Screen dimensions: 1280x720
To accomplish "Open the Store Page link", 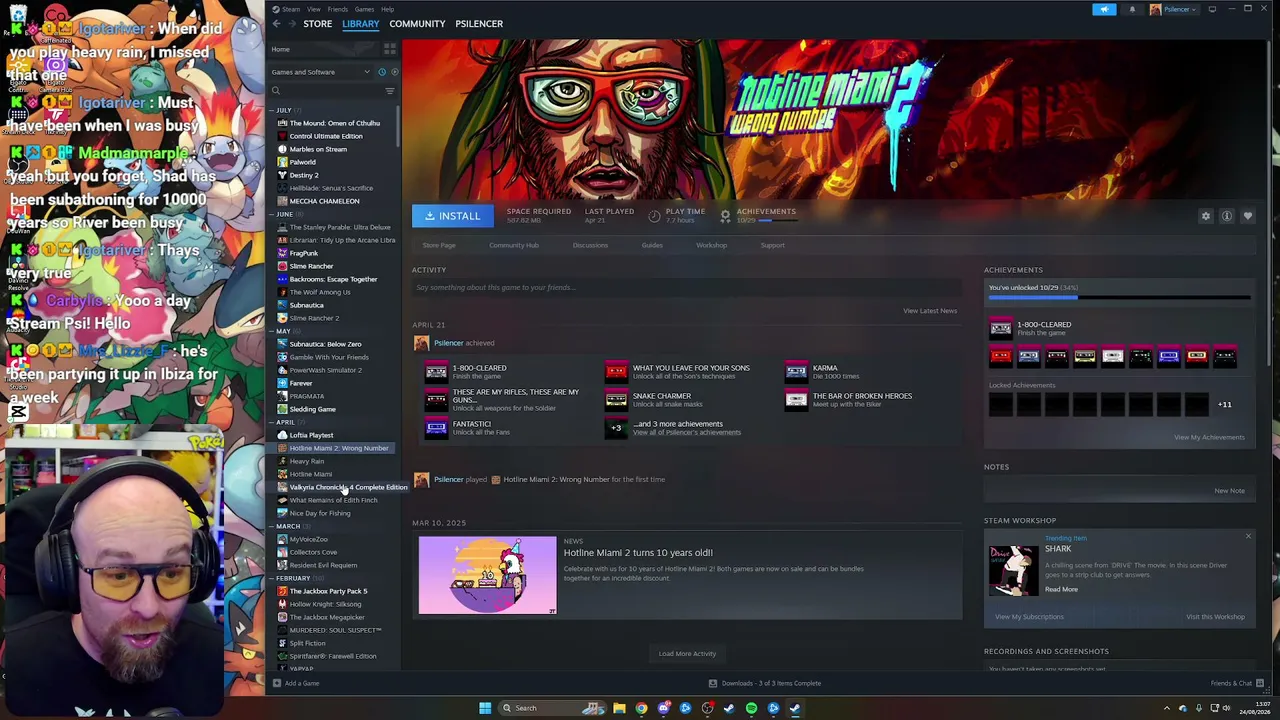I will tap(439, 245).
